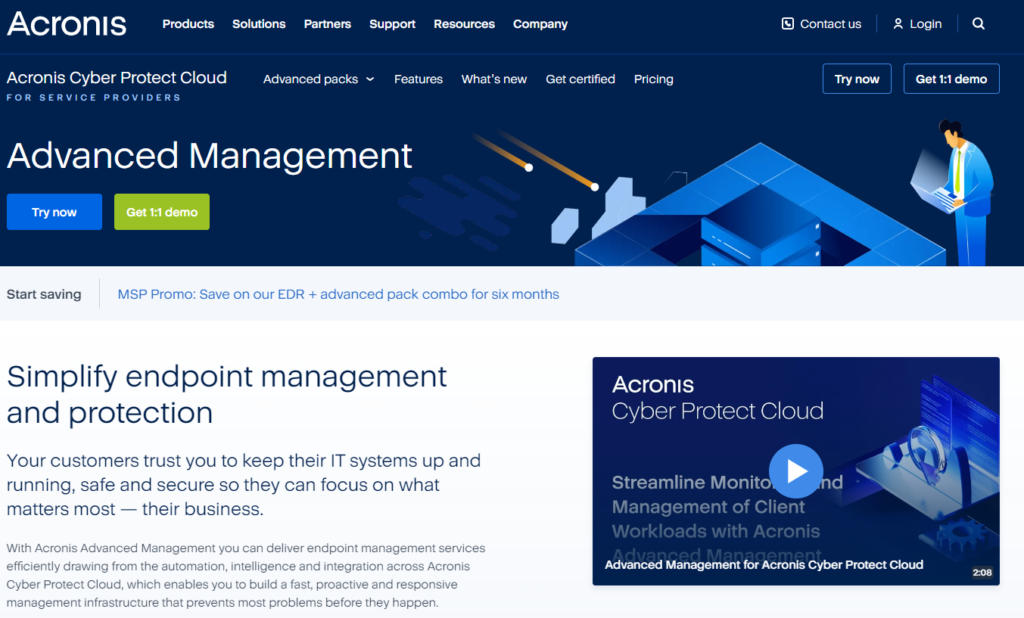Viewport: 1024px width, 618px height.
Task: Click the outlined Try now button in subnav
Action: (x=857, y=79)
